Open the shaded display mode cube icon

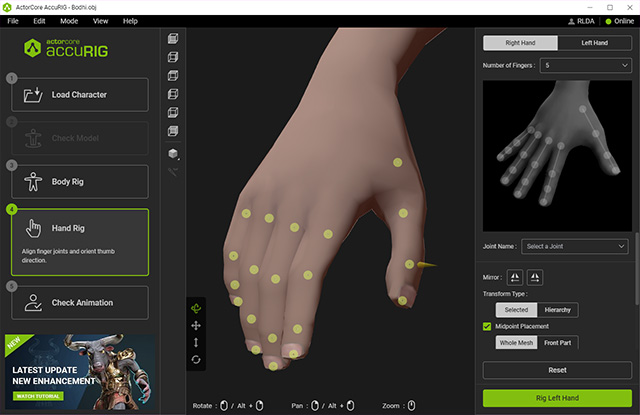[173, 153]
